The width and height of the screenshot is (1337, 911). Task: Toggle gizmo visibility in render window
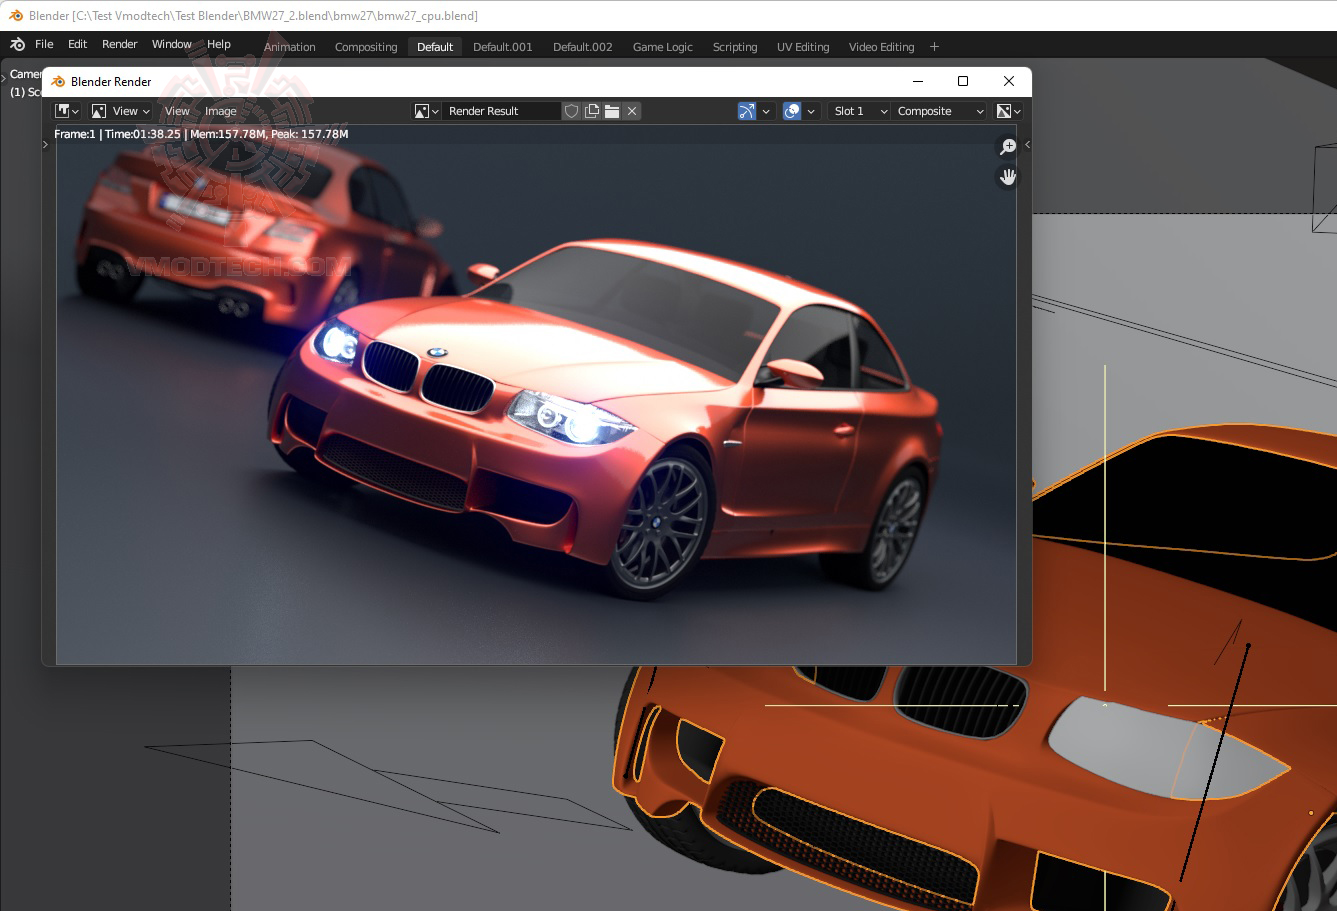747,111
